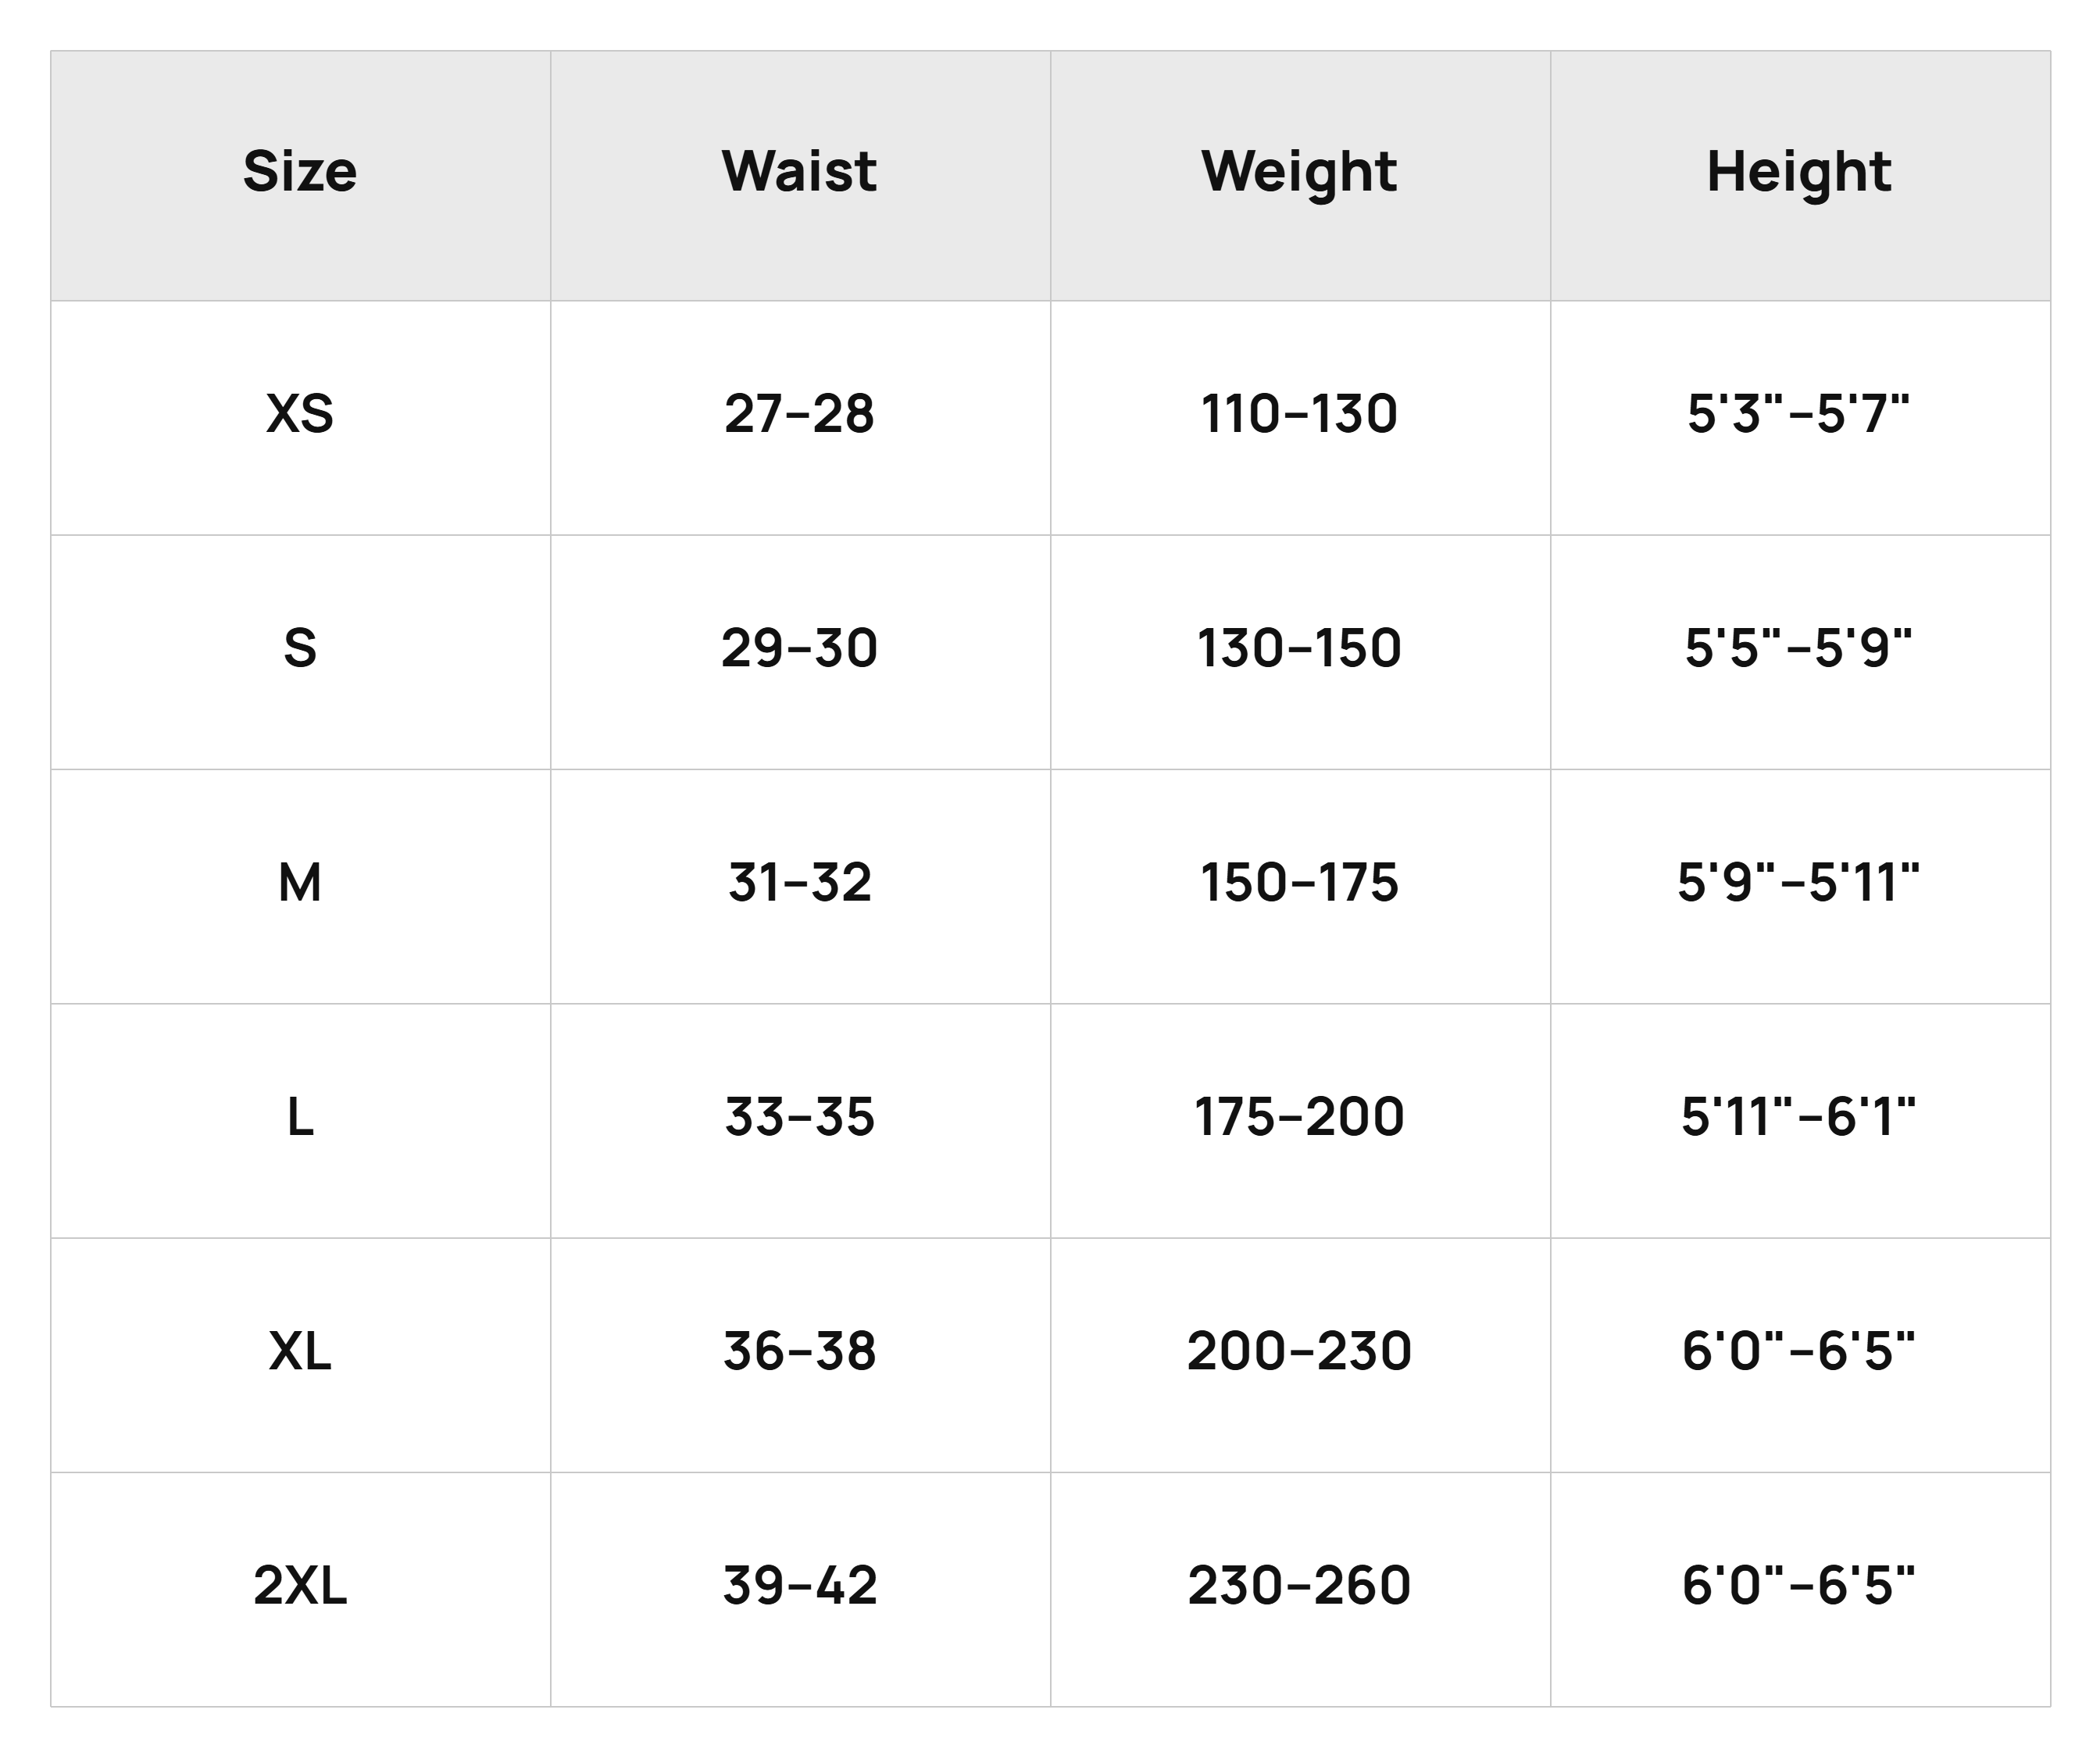This screenshot has width=2100, height=1756.
Task: Click waist value 33–35
Action: pyautogui.click(x=799, y=1117)
